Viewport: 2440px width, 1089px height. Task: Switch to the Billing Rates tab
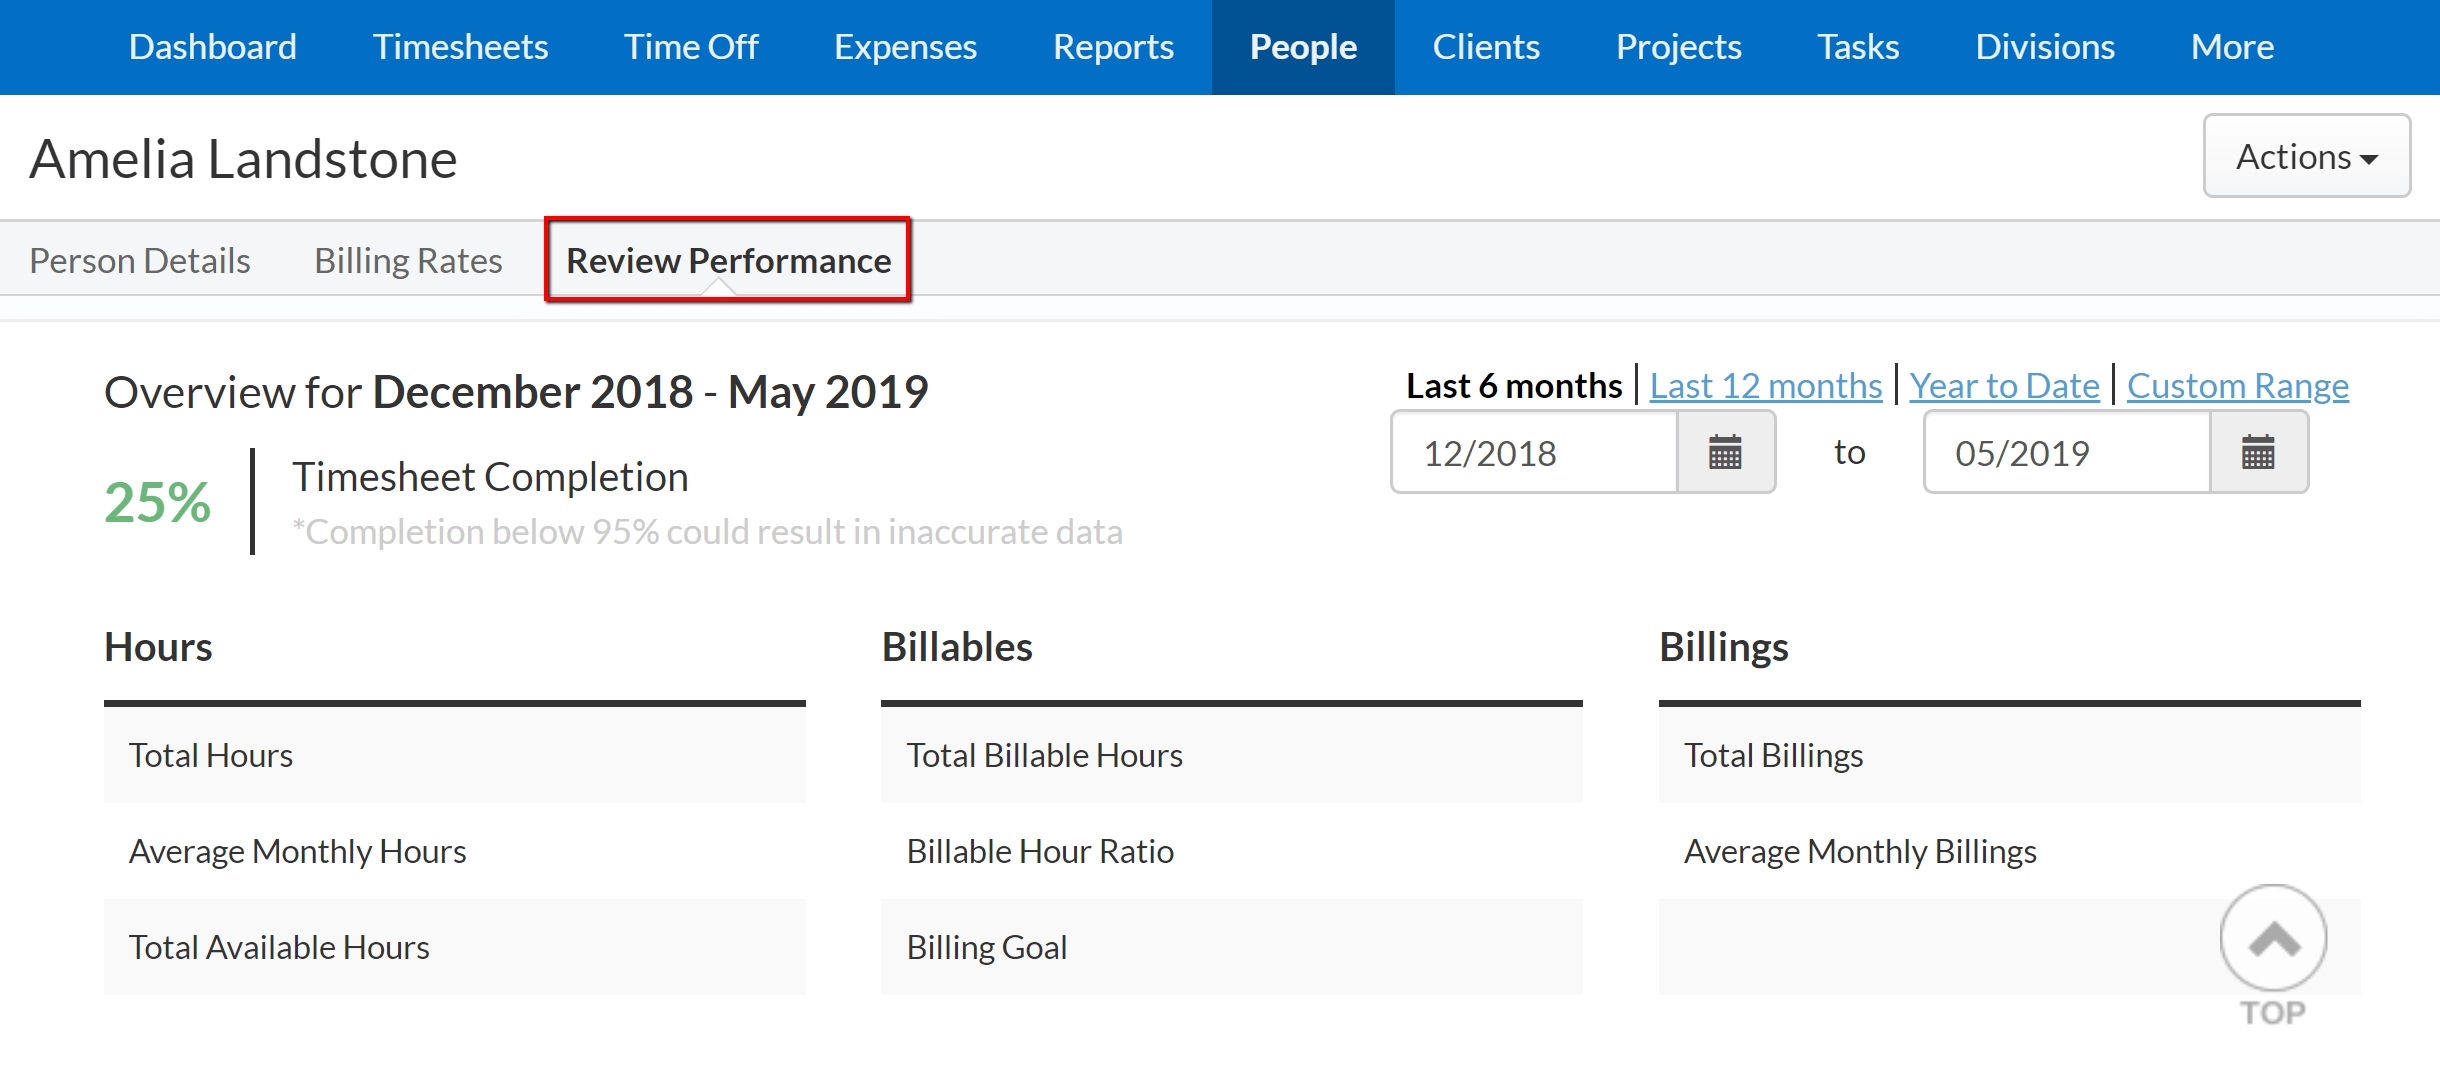(408, 260)
